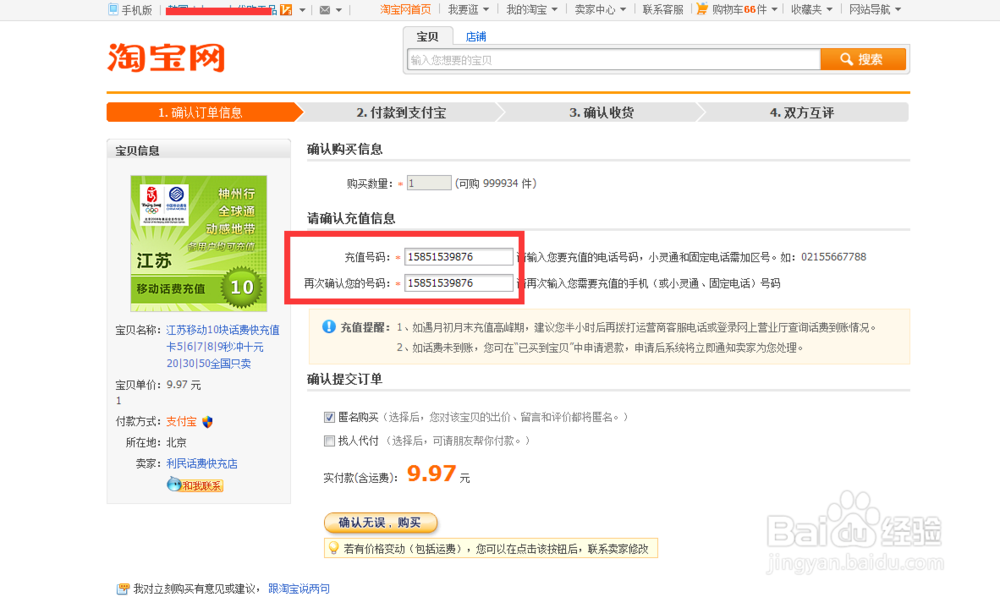
Task: Click the feedback bubble icon near 跟淘宝说两句
Action: [122, 589]
